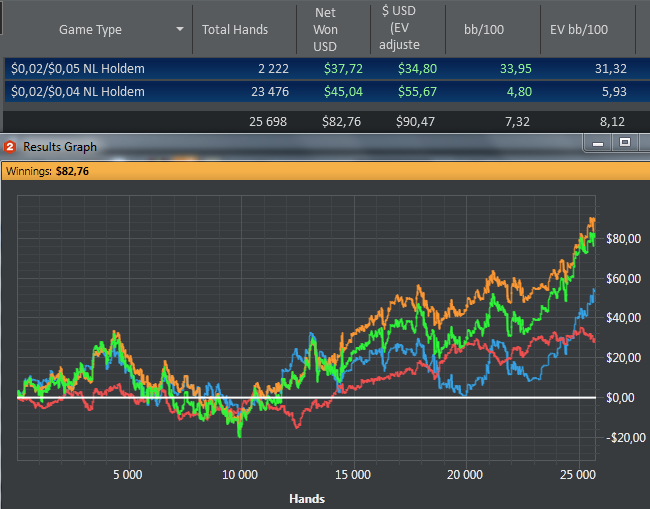Click the Results Graph window app icon
This screenshot has width=650, height=509.
click(10, 147)
